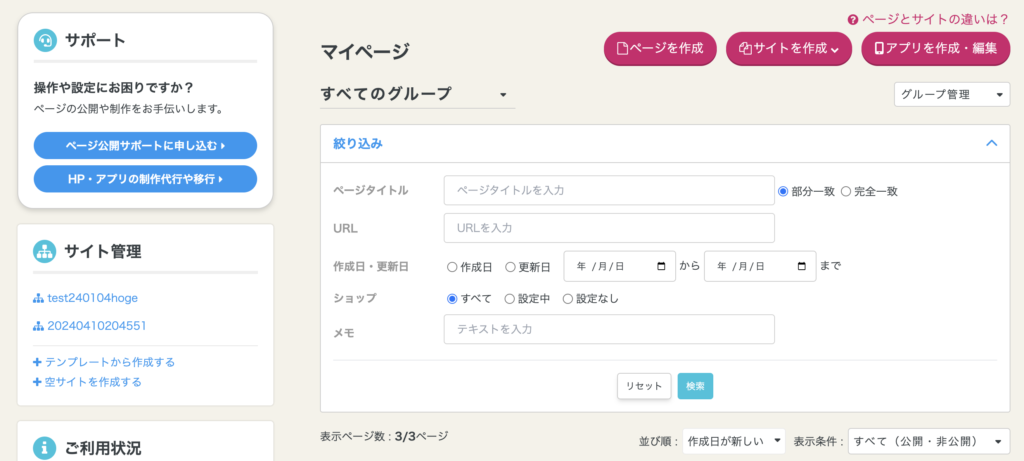Click the question mark help icon
1024x461 pixels.
(x=853, y=19)
